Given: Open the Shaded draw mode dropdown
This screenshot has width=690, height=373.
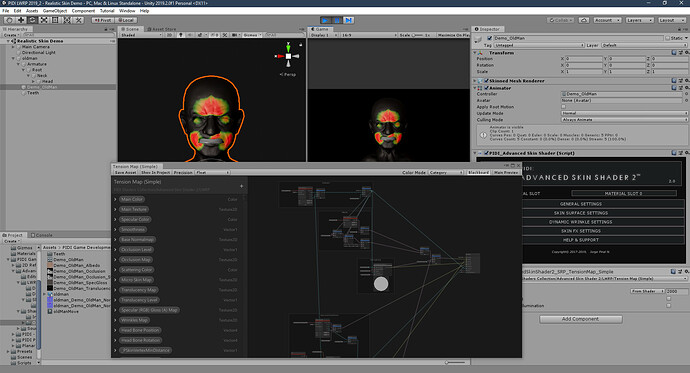Looking at the screenshot, I should pos(141,35).
